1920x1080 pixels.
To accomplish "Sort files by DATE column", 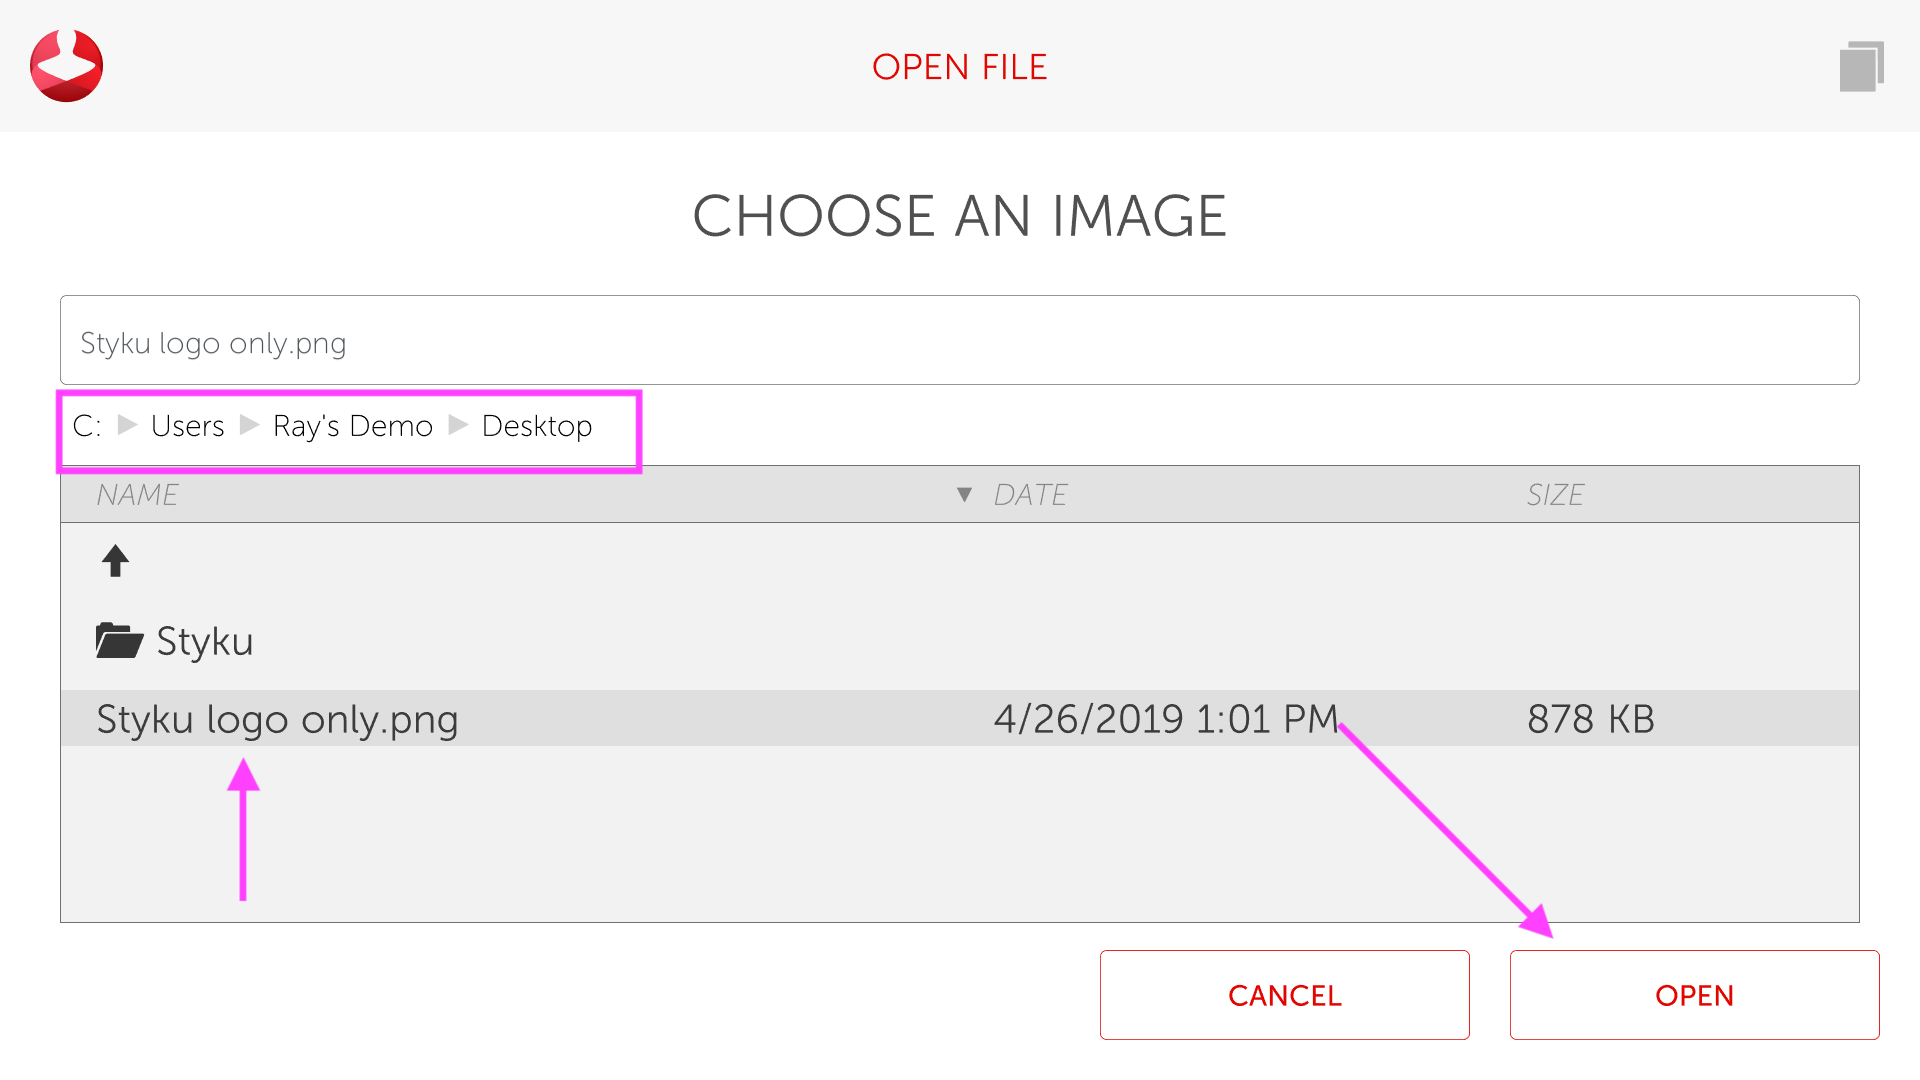I will coord(1030,495).
